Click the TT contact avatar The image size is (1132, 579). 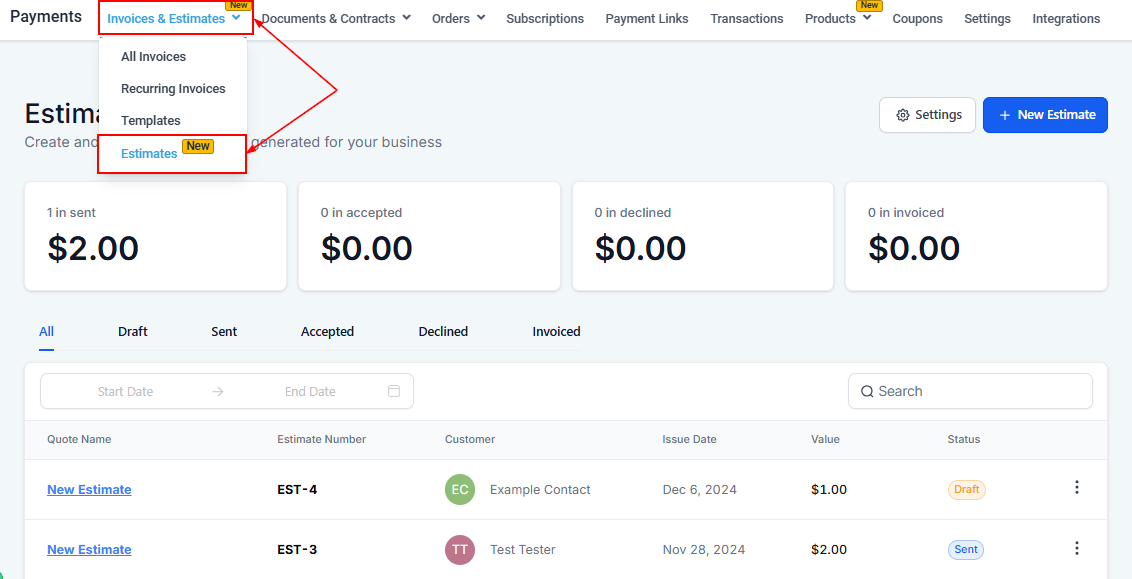click(x=460, y=549)
